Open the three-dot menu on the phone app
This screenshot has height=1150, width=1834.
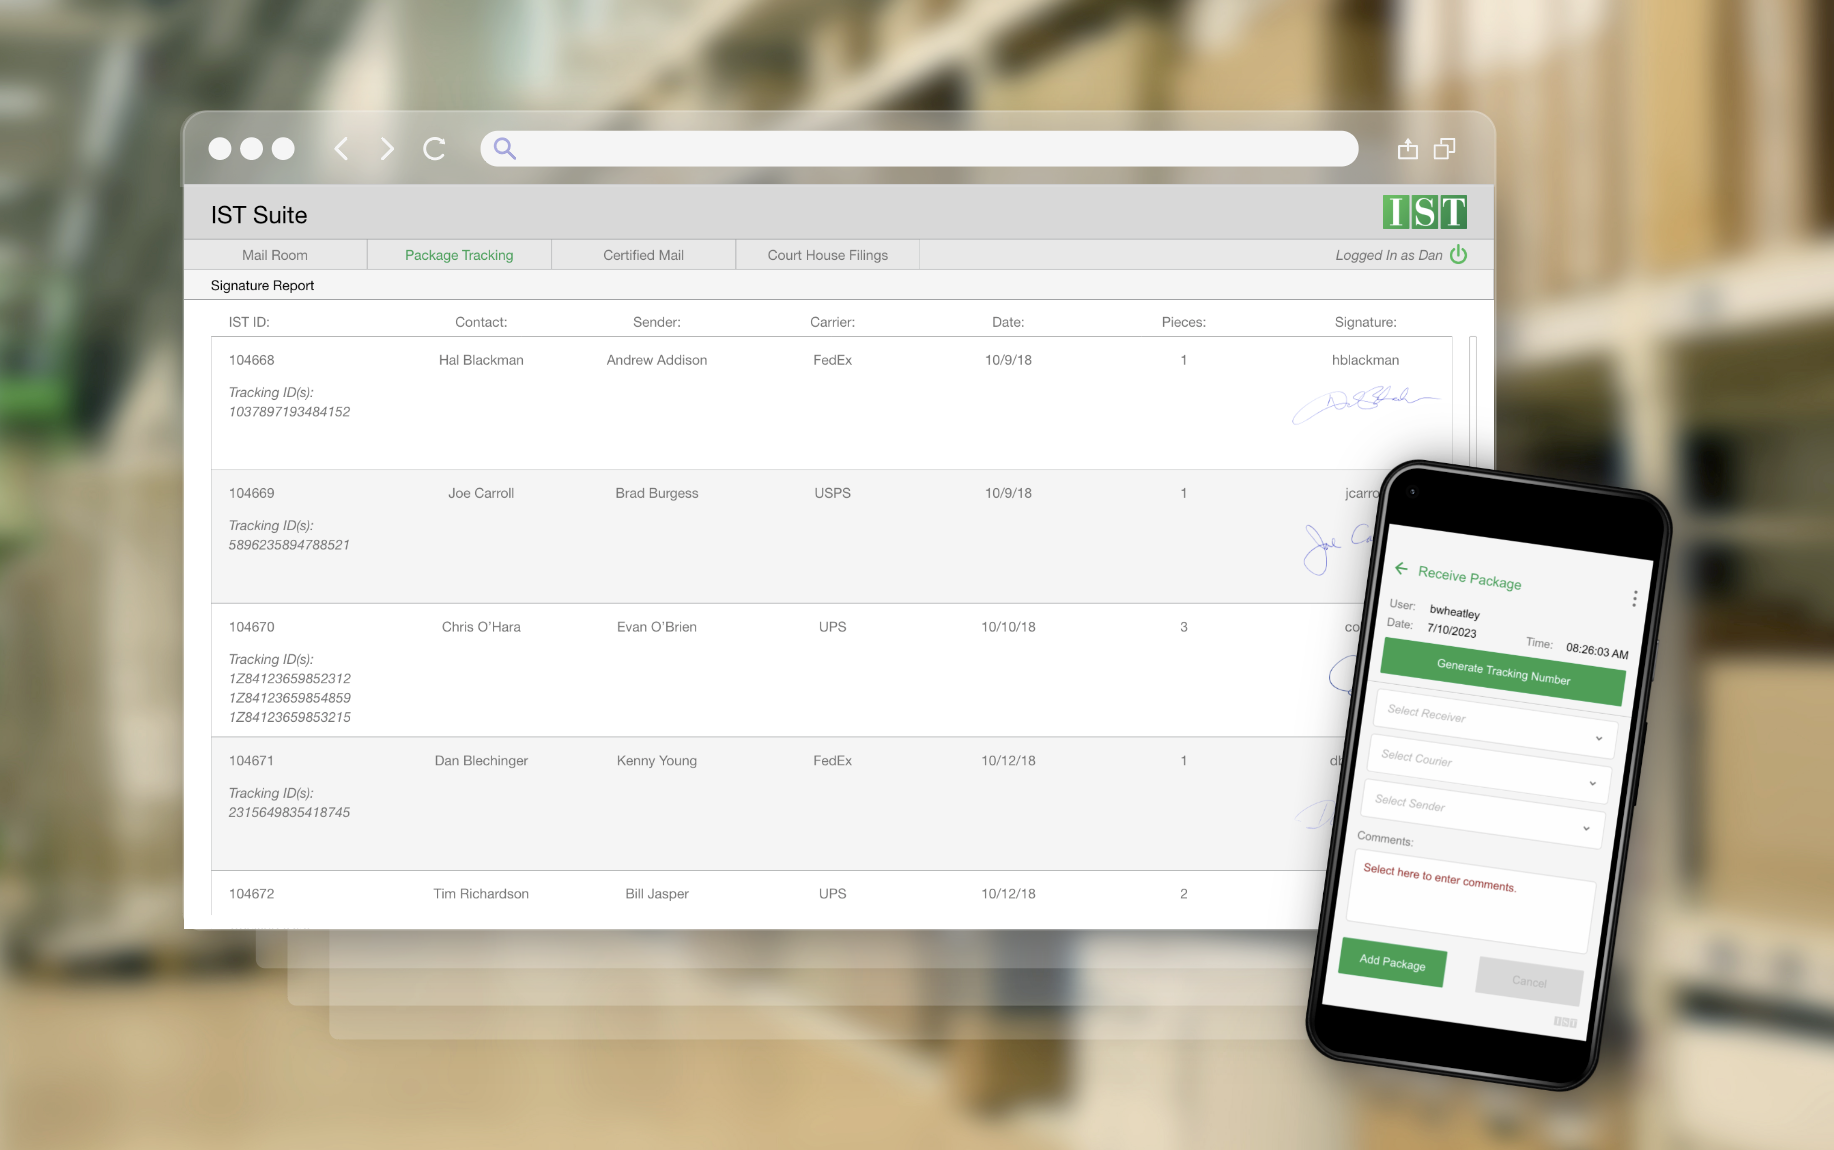1635,598
